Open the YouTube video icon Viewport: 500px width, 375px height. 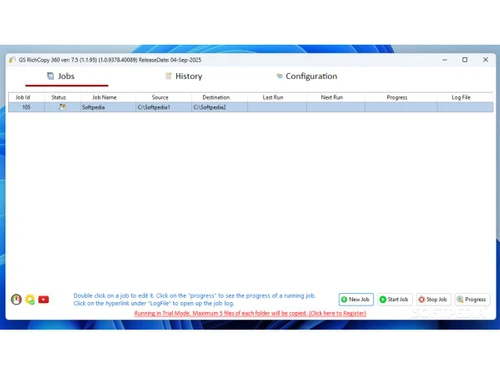point(44,299)
